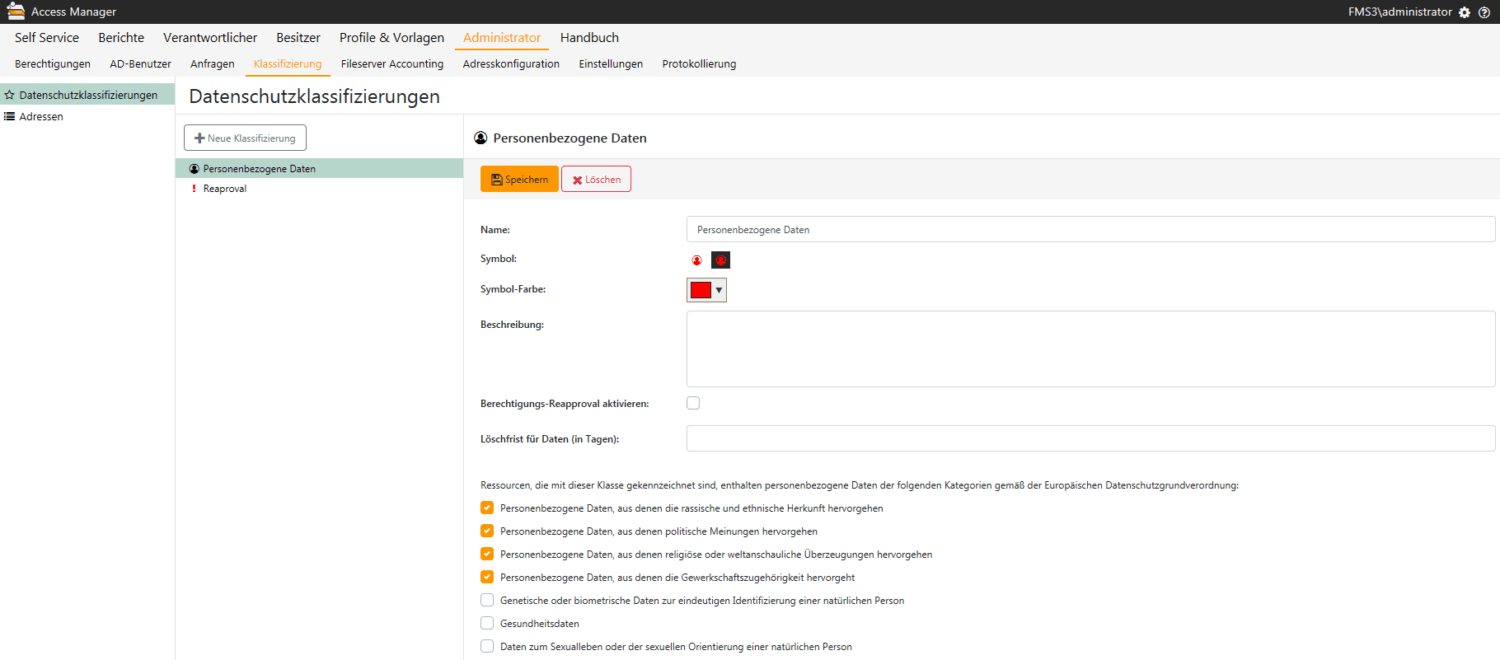Click the list icon beside Adressen
This screenshot has height=660, width=1500.
(9, 117)
